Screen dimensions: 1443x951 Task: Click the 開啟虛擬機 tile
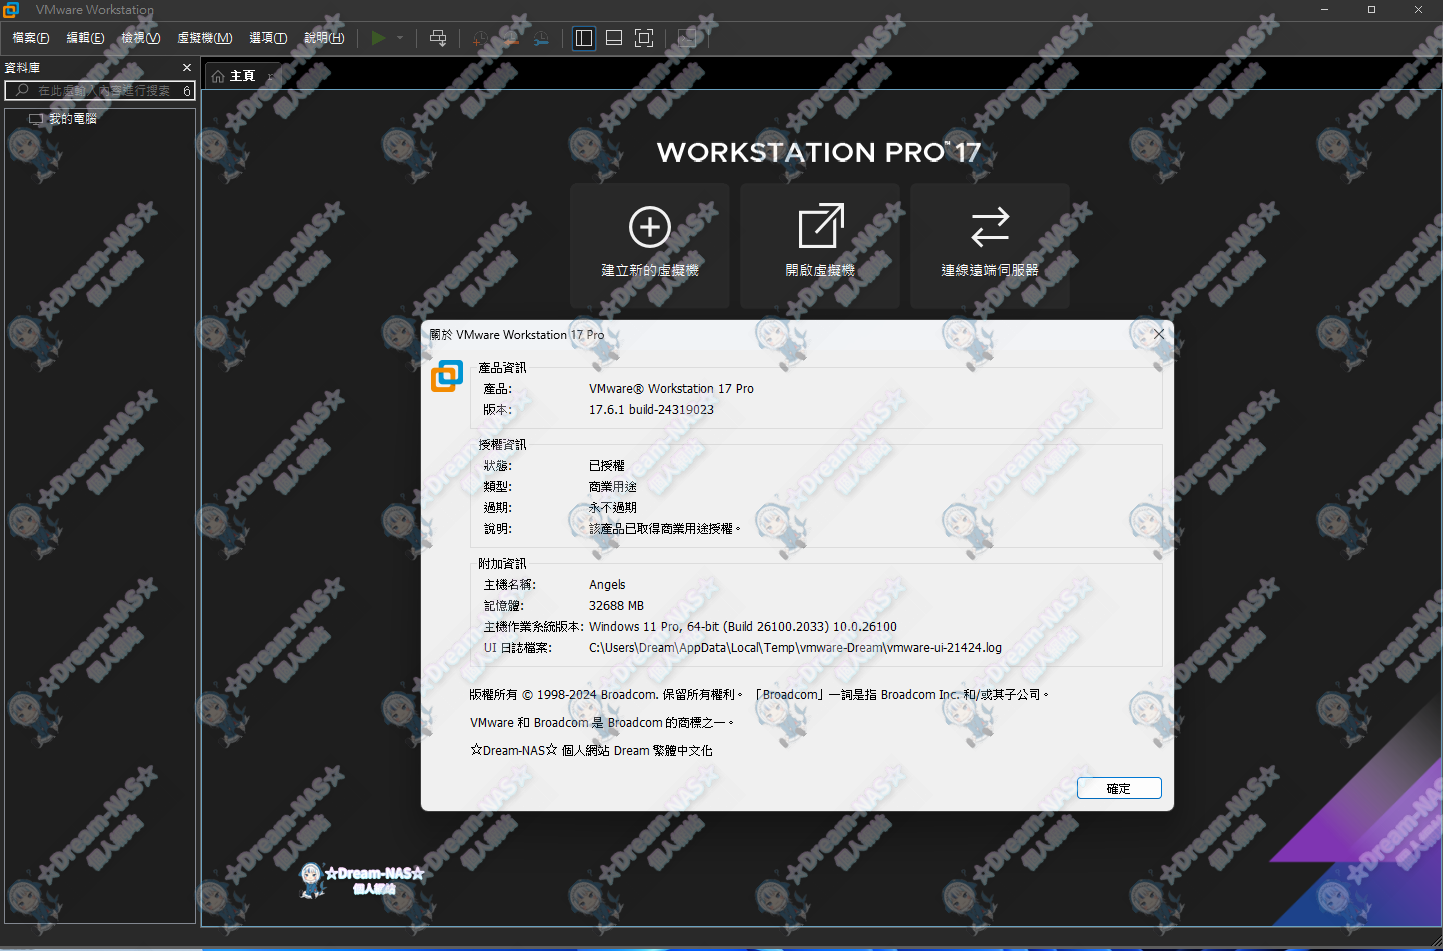(820, 245)
